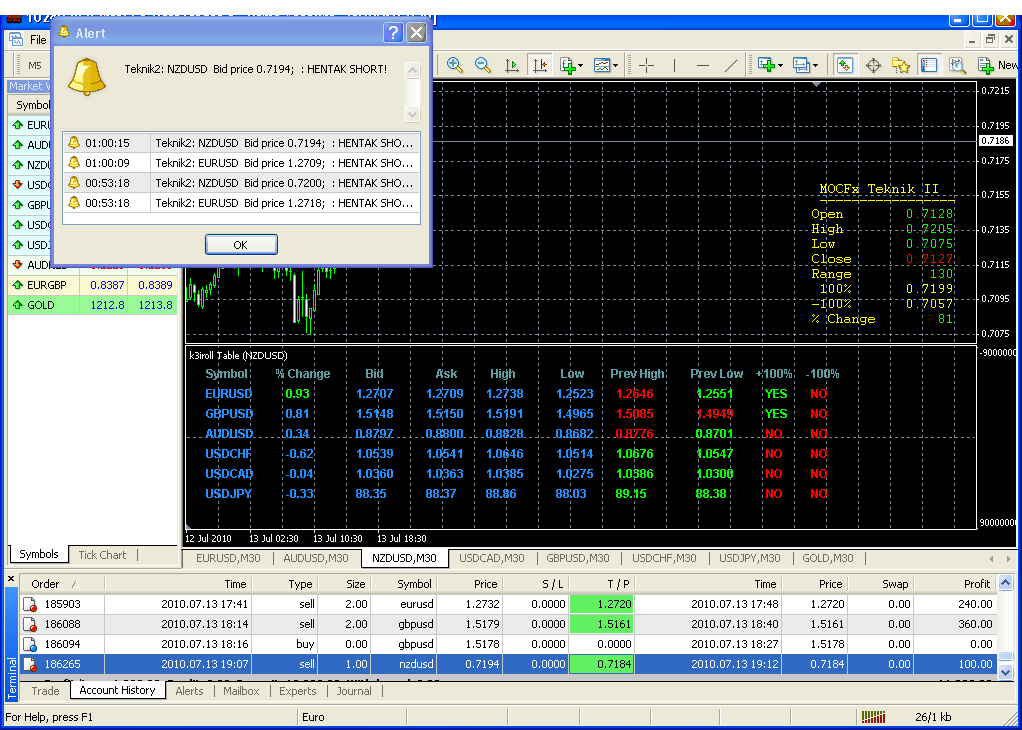Select the 01:00:09 EURUSD alert row

click(x=241, y=163)
